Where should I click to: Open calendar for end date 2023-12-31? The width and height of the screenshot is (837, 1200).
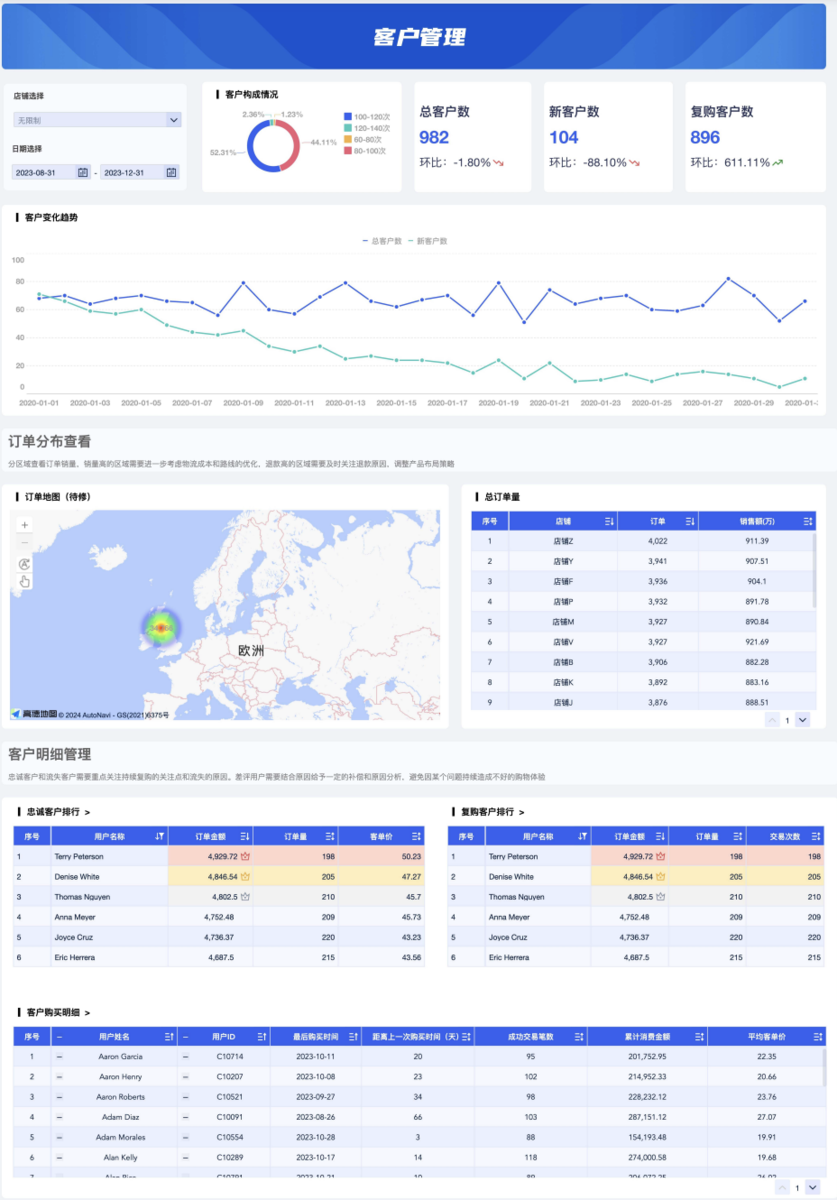pos(171,172)
